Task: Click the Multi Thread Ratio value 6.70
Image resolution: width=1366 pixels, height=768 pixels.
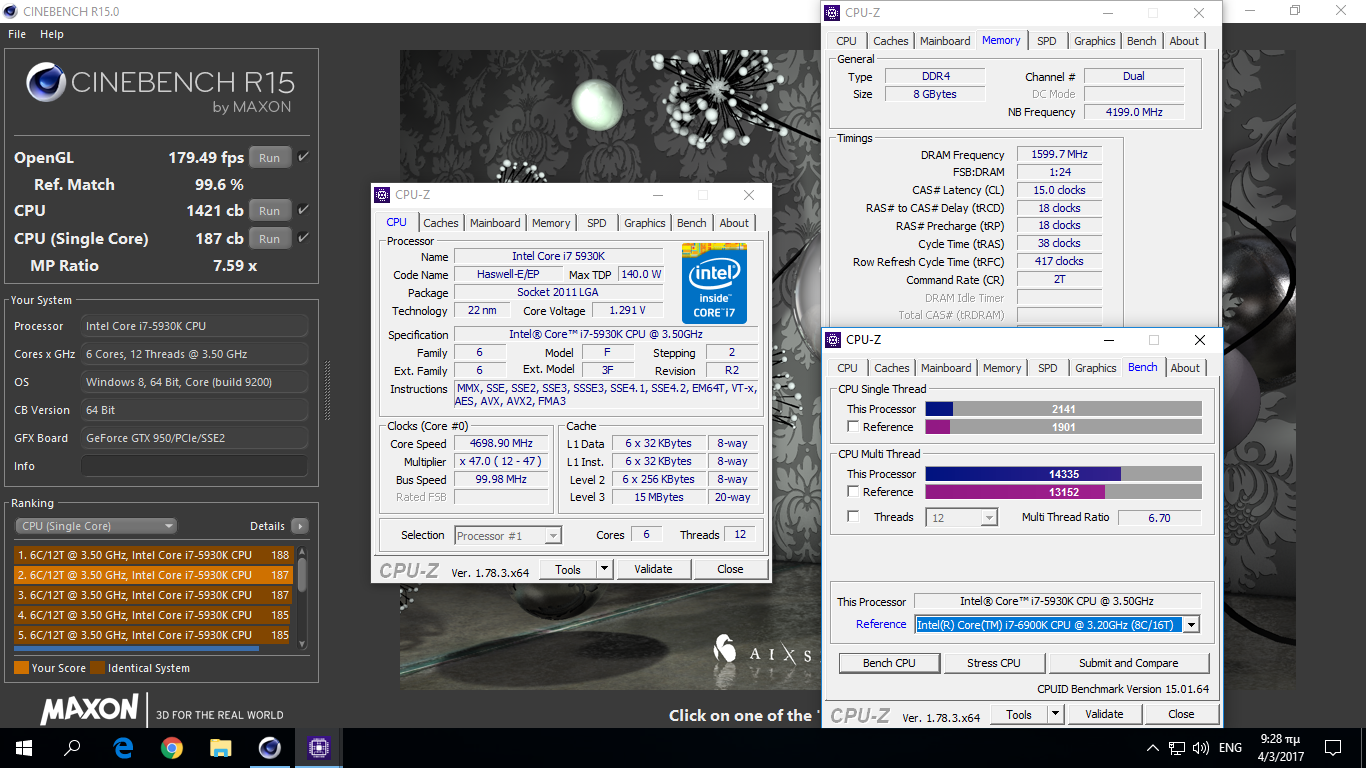Action: (x=1159, y=517)
